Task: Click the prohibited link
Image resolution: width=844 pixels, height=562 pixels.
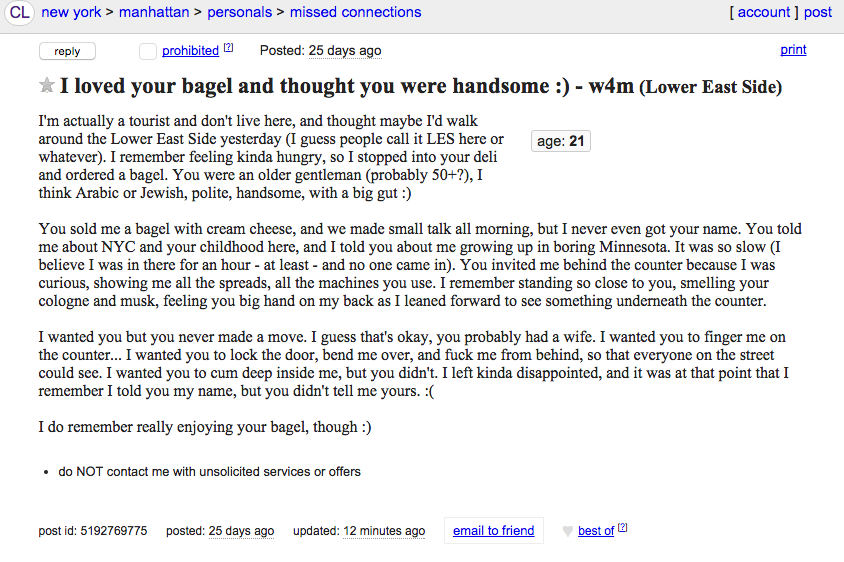Action: click(x=190, y=51)
